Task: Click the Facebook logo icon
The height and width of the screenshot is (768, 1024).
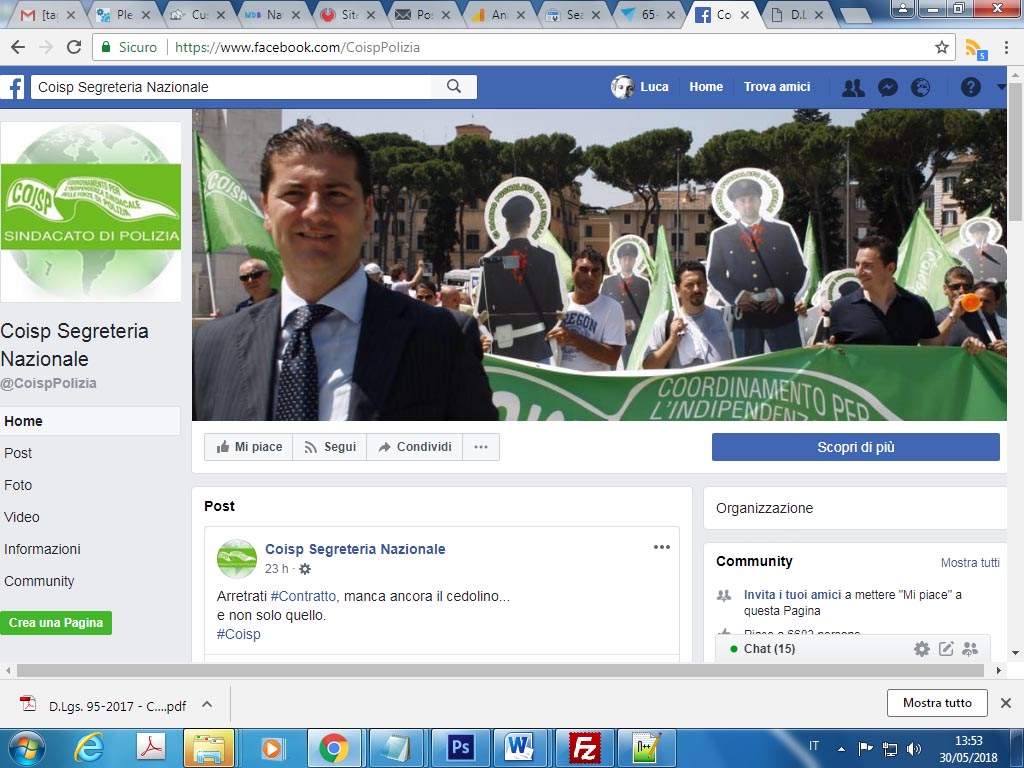Action: (x=12, y=87)
